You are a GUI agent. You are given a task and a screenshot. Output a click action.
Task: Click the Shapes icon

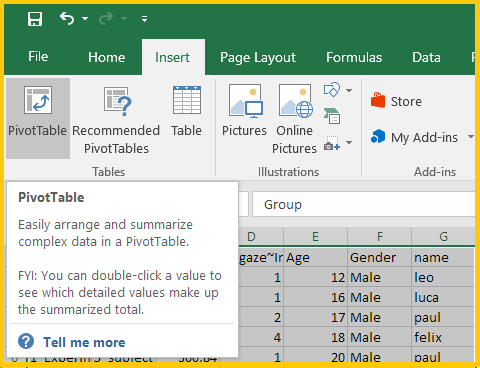pos(332,90)
